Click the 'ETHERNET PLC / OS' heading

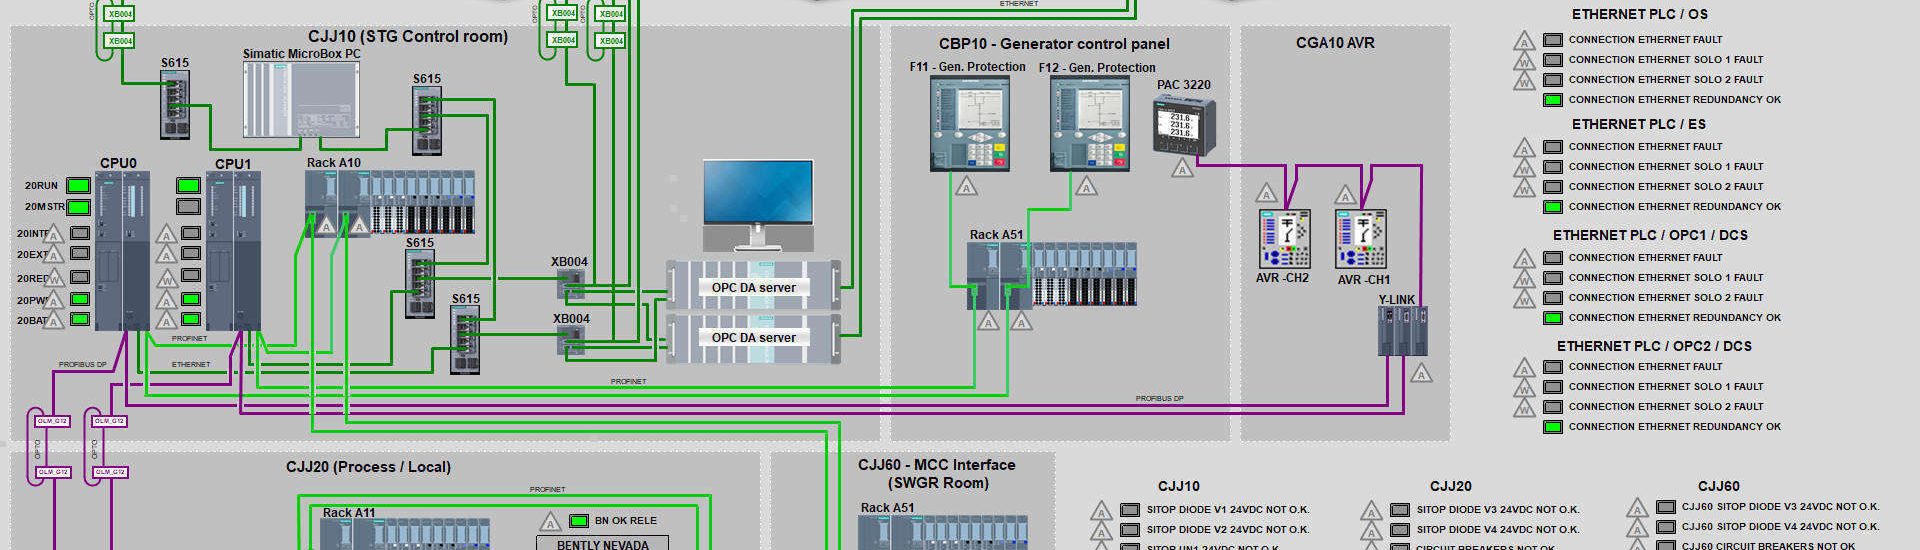click(1640, 14)
